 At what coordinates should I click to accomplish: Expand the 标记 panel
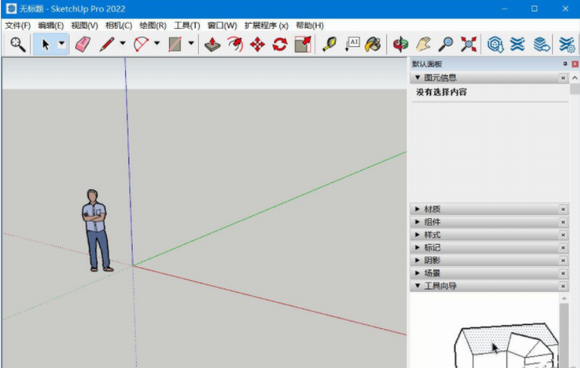(417, 247)
